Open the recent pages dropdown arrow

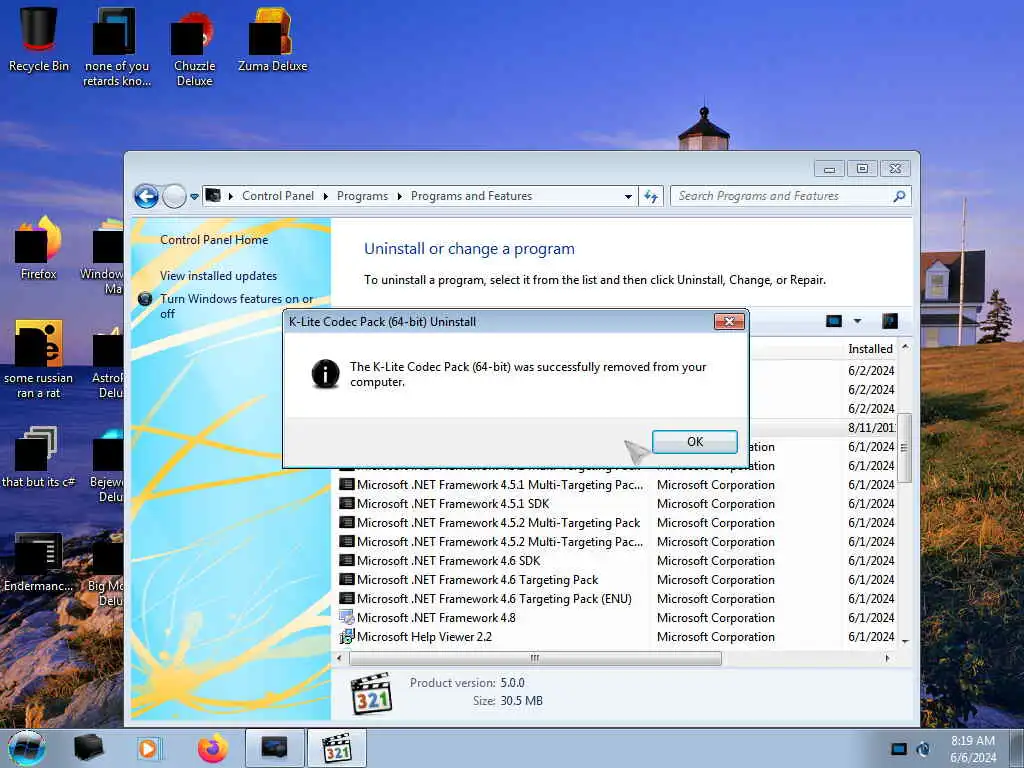[194, 197]
